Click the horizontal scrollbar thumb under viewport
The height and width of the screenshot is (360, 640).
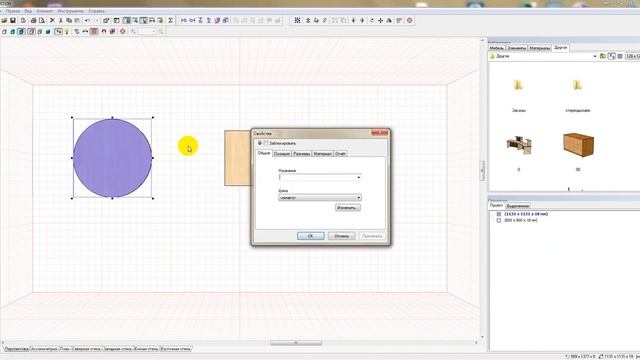[296, 343]
